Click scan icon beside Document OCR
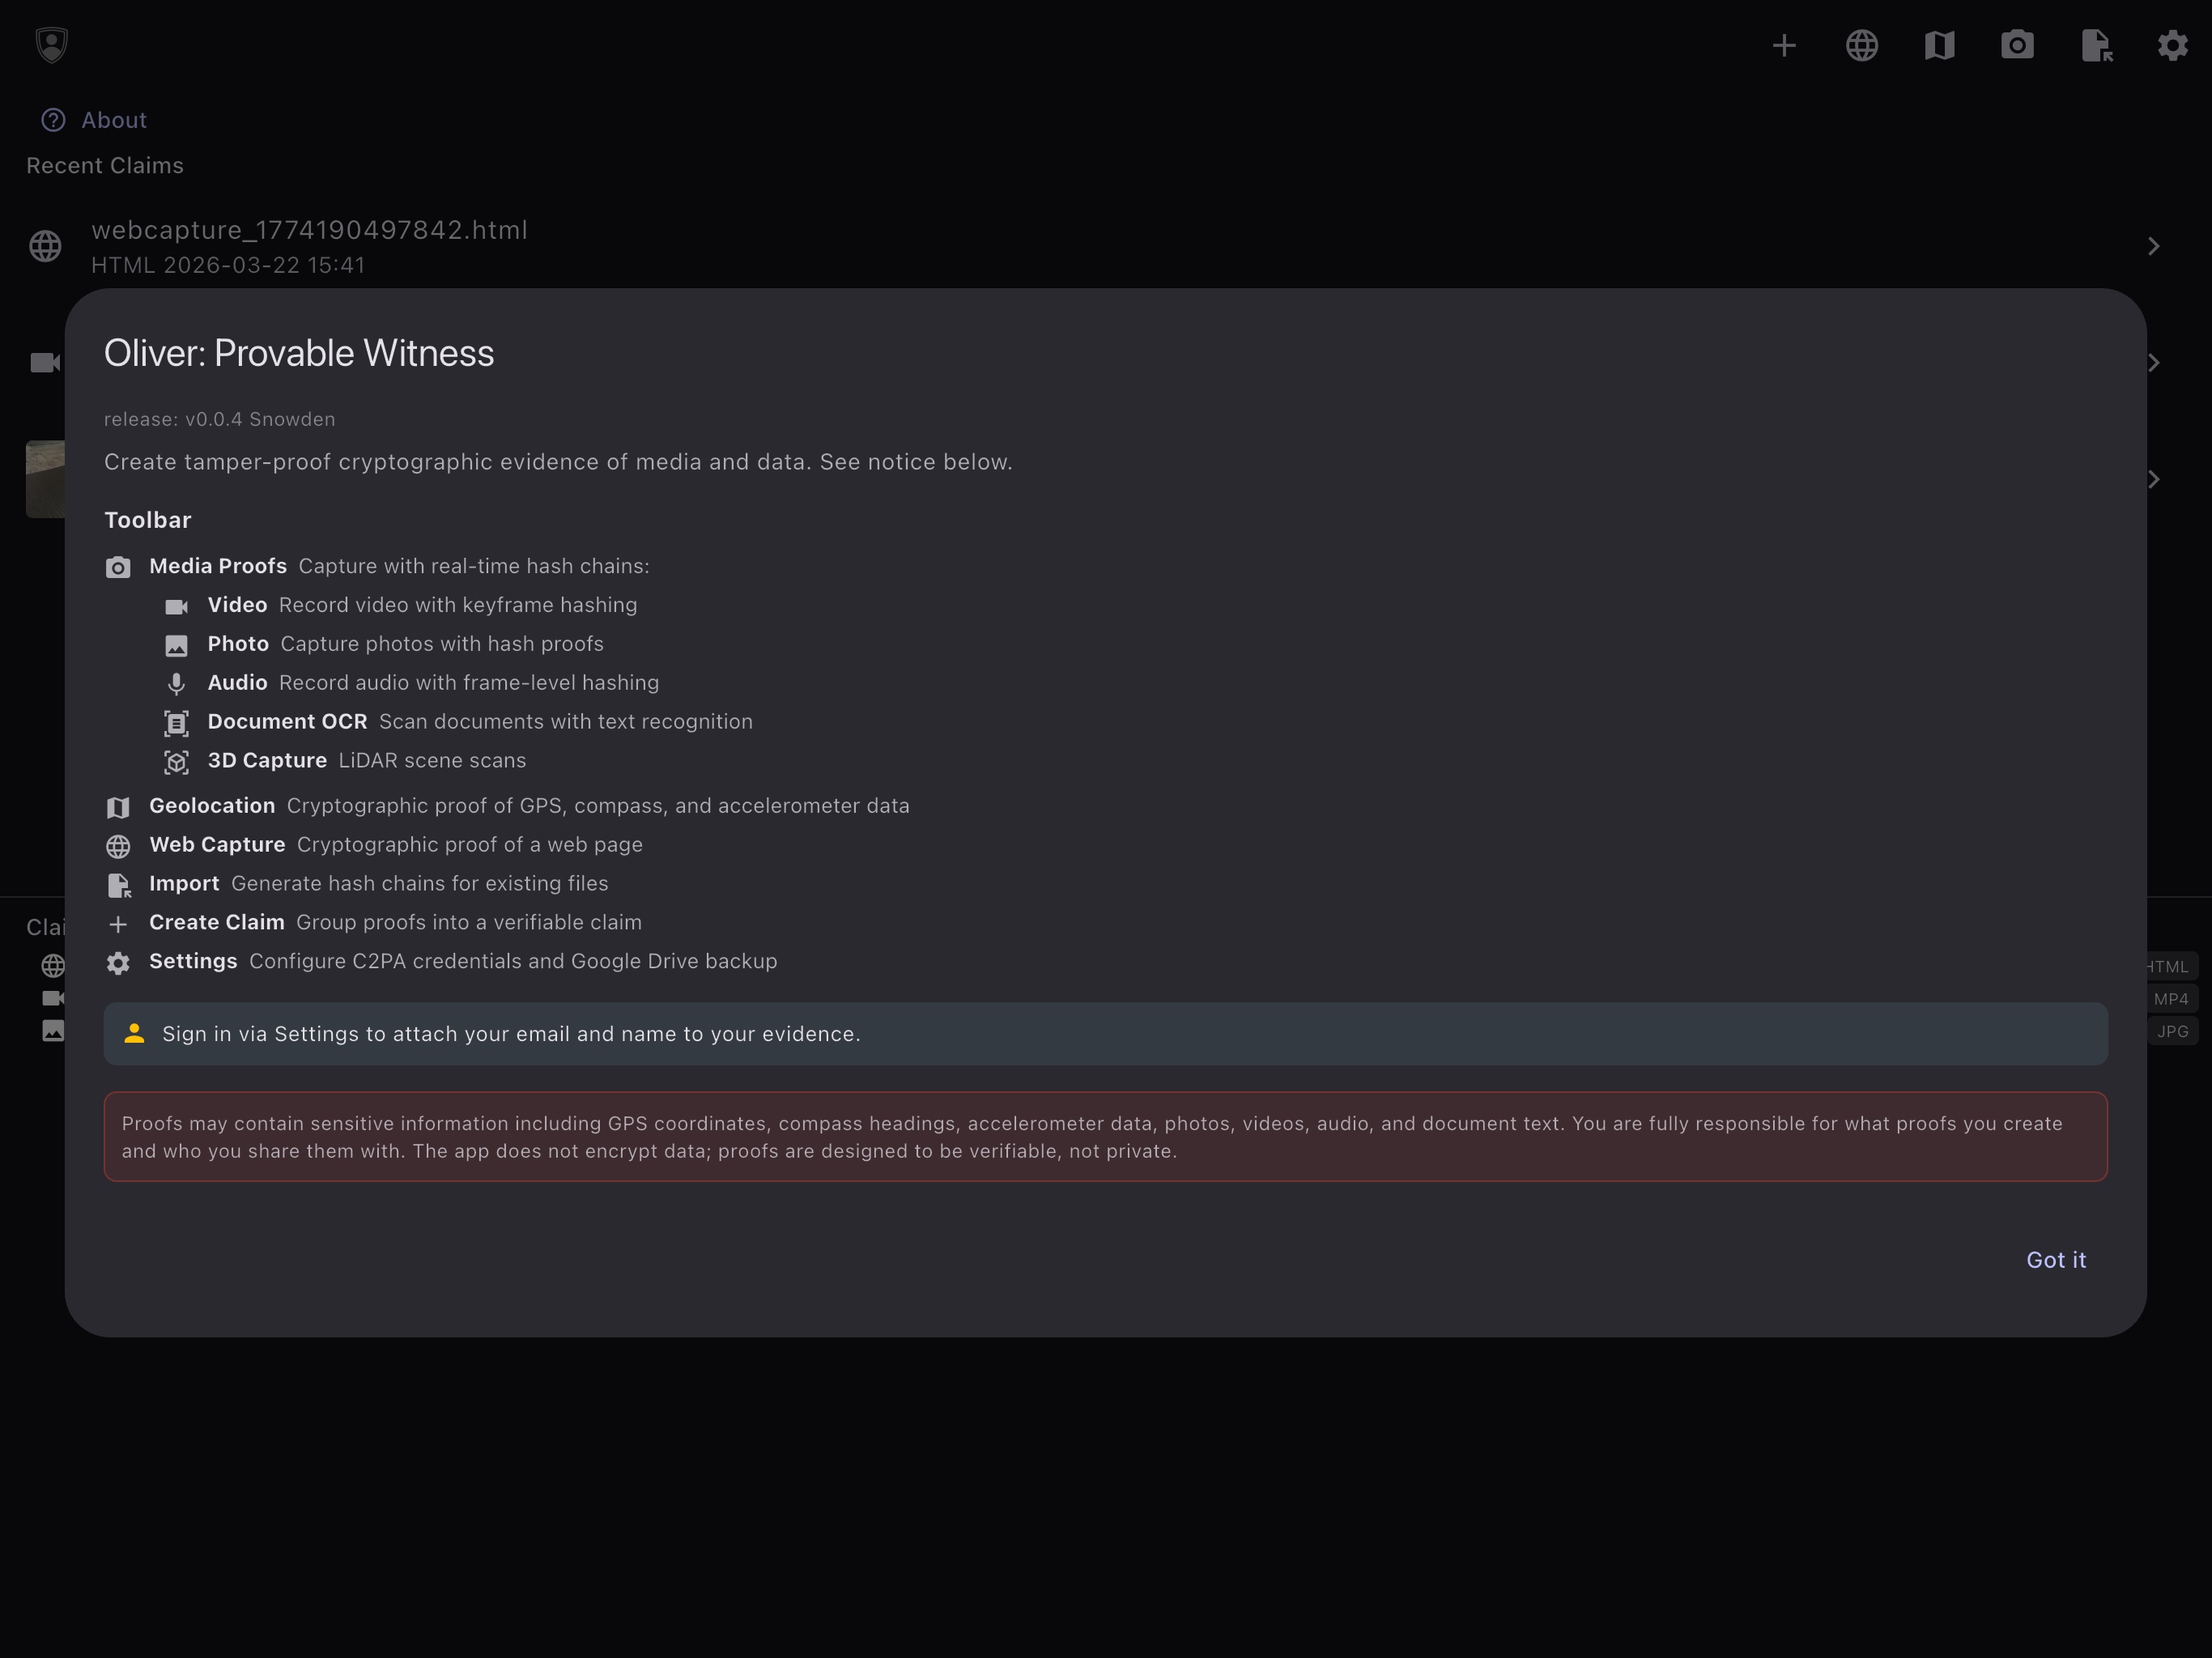Image resolution: width=2212 pixels, height=1658 pixels. (x=176, y=723)
